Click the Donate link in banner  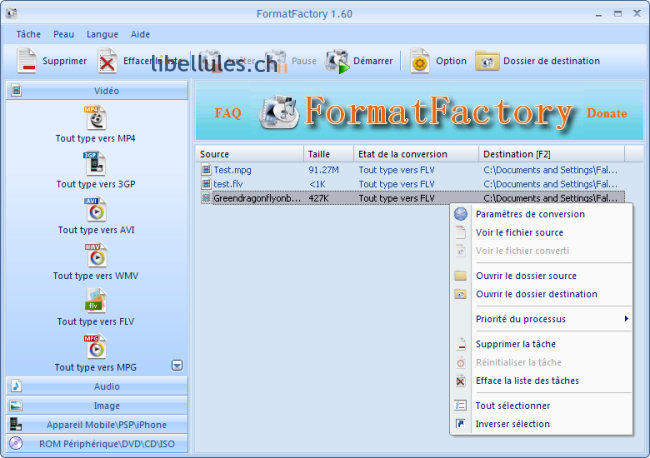606,113
